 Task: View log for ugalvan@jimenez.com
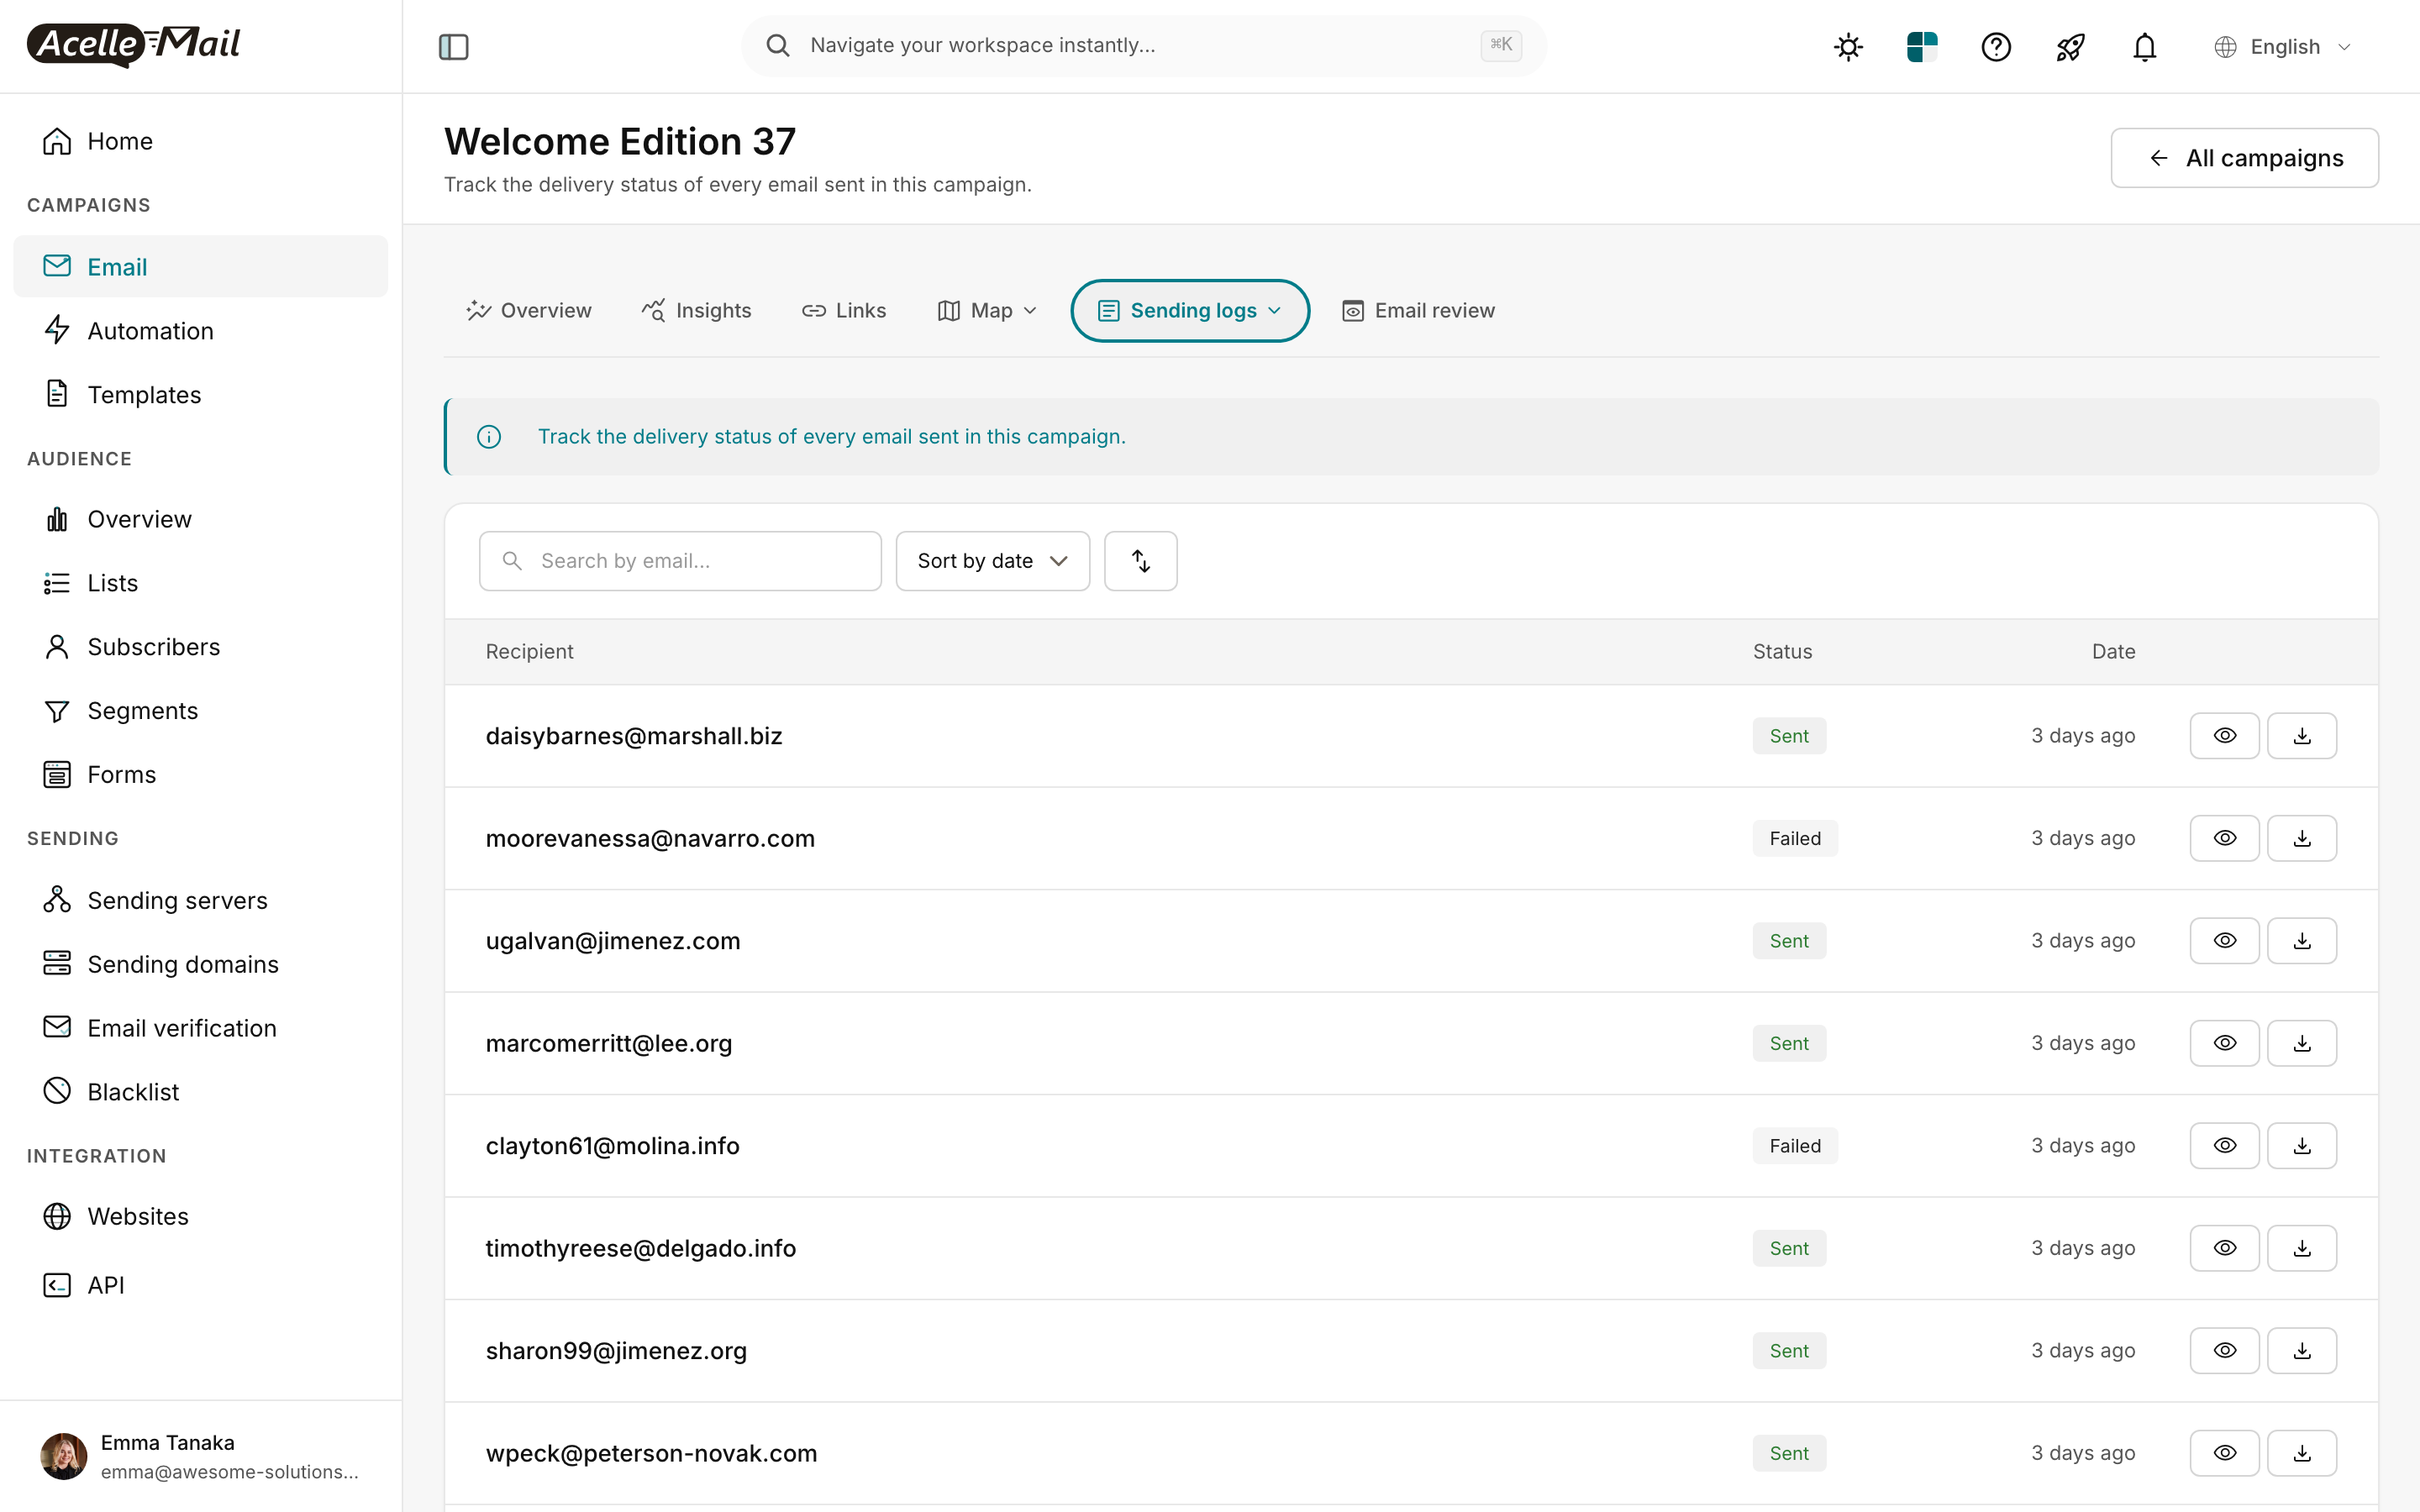(x=2224, y=941)
